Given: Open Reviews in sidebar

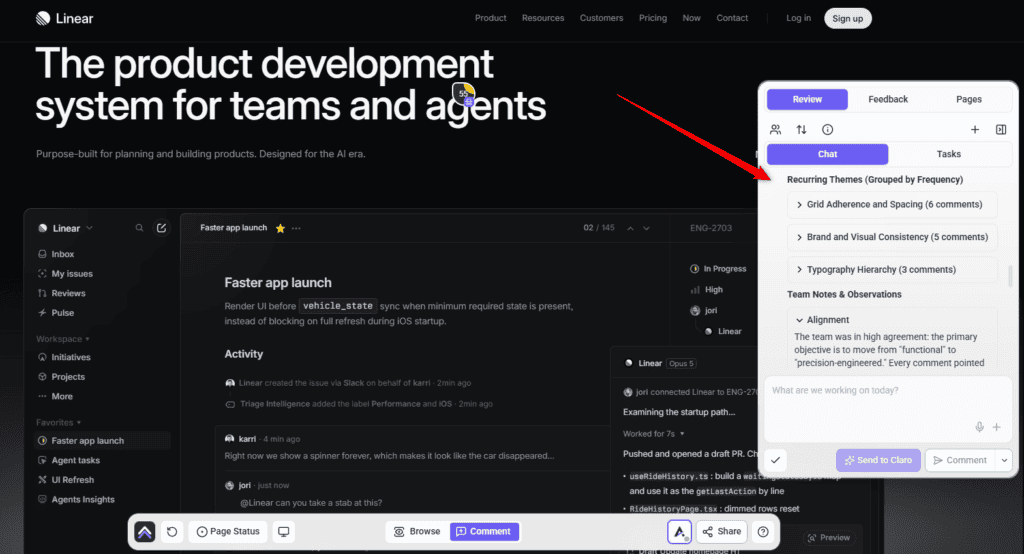Looking at the screenshot, I should (62, 293).
